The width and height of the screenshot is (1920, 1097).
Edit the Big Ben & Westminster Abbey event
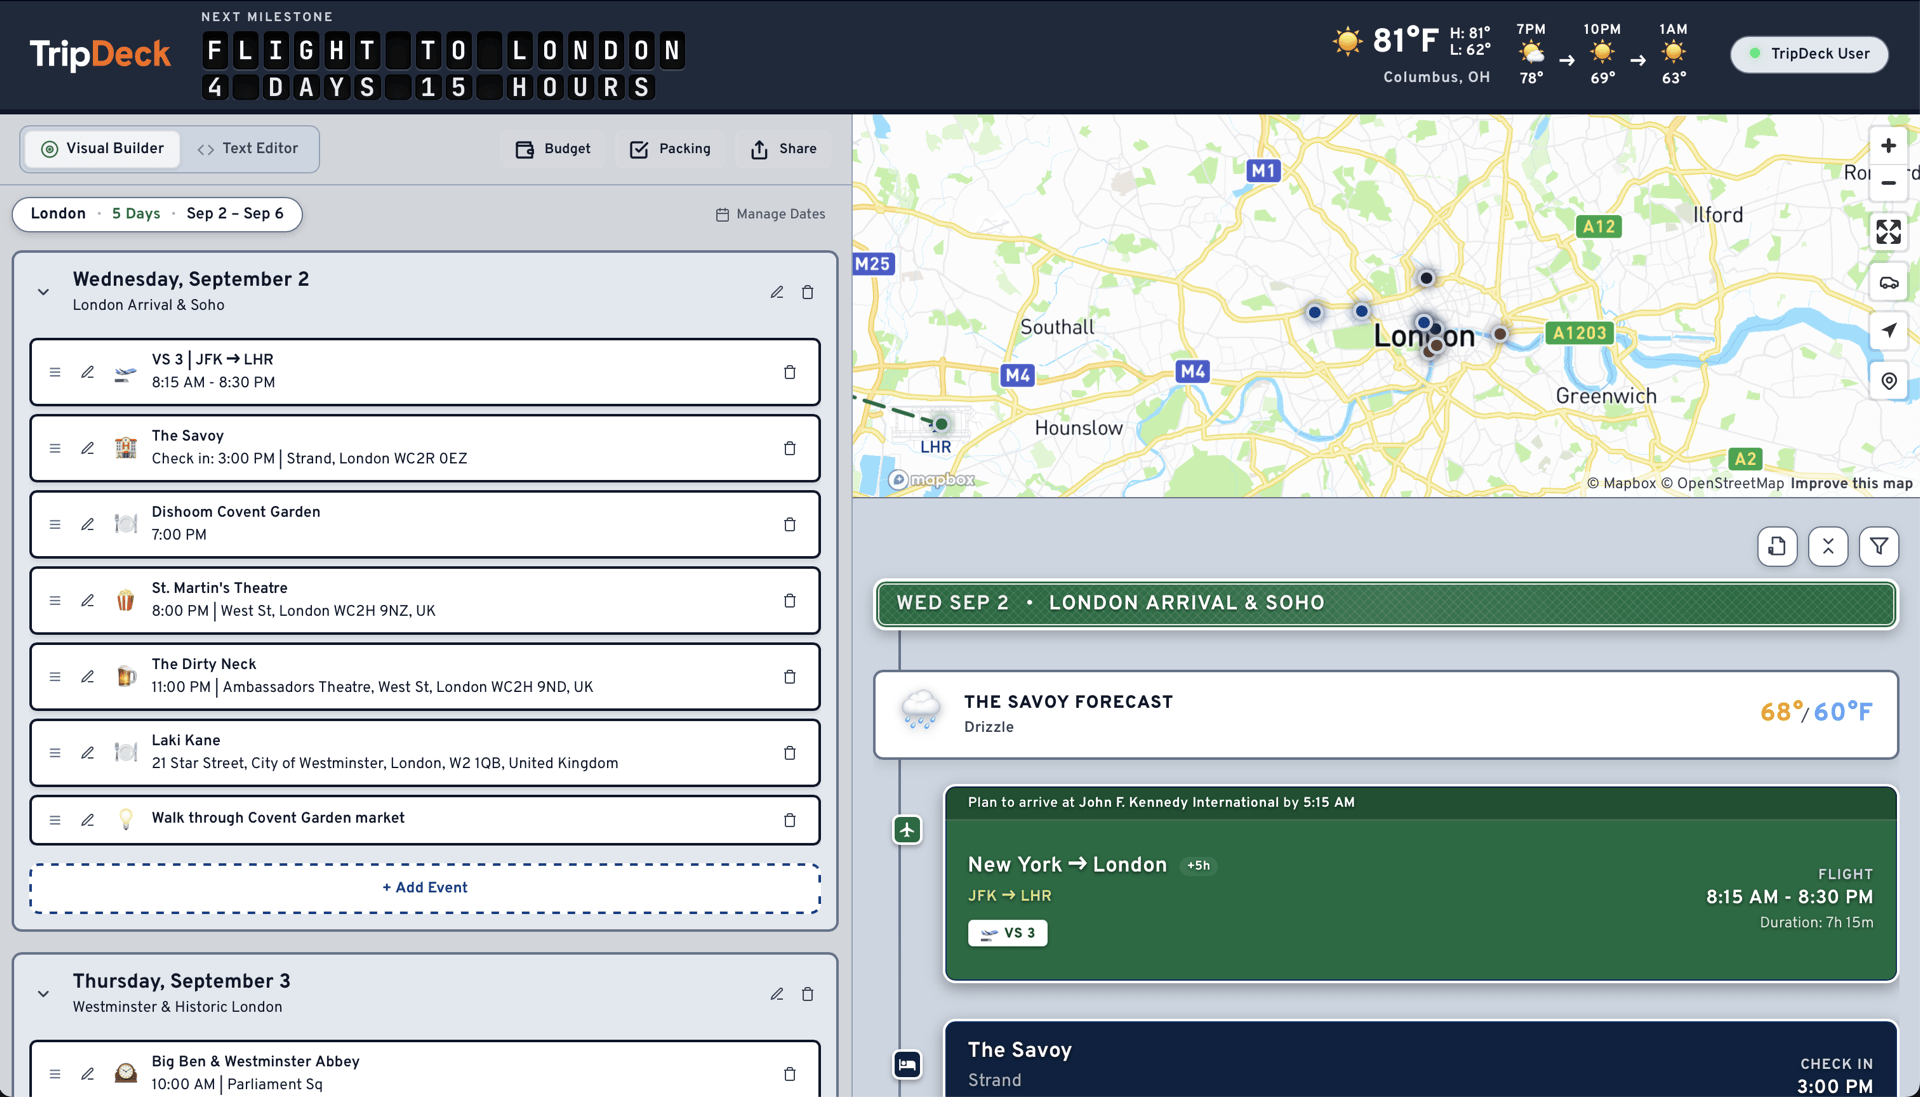click(88, 1074)
